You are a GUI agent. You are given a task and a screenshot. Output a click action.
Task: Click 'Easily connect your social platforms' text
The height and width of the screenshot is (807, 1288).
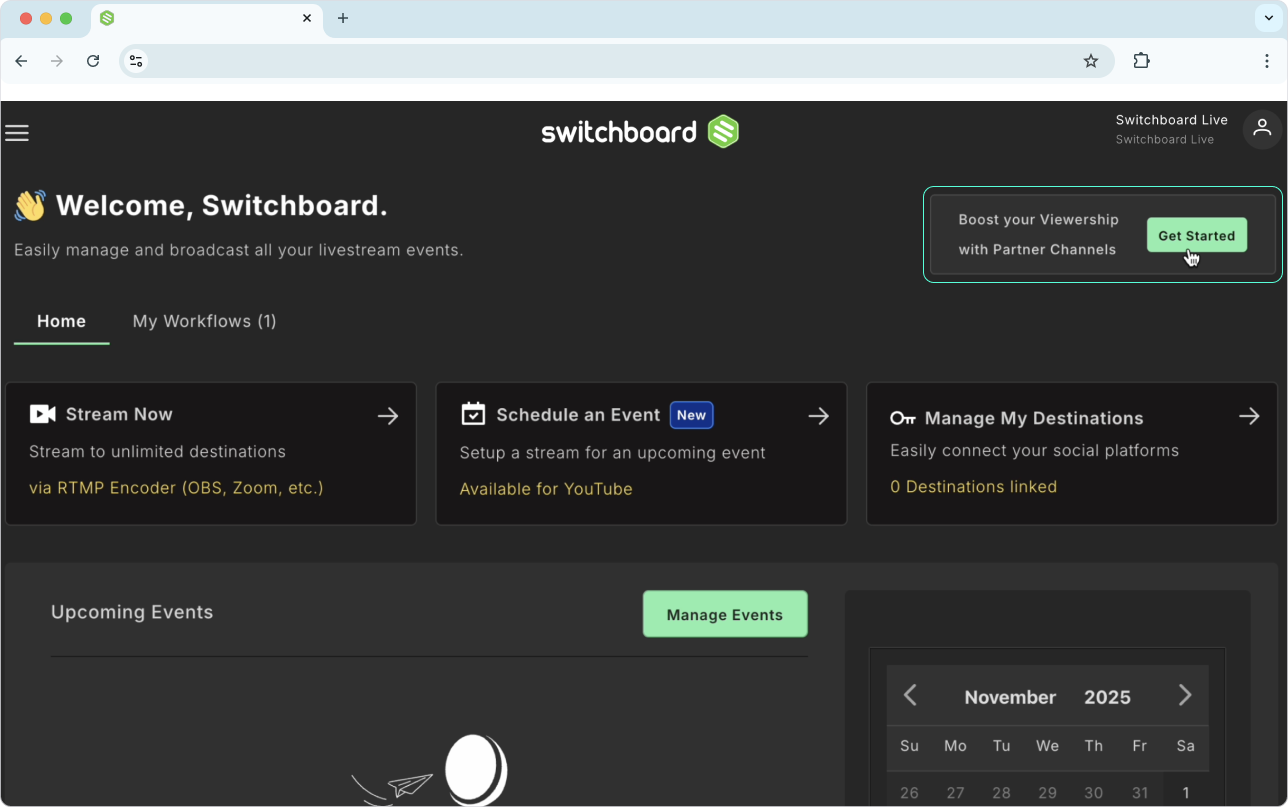[1034, 451]
